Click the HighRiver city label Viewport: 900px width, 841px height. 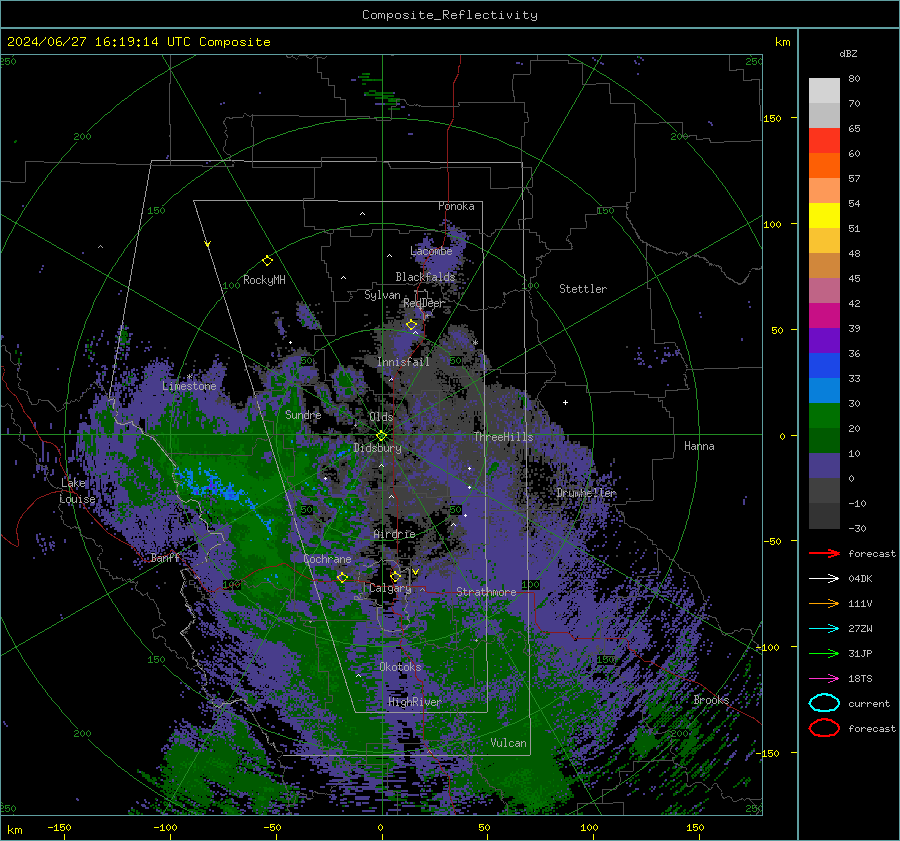pyautogui.click(x=414, y=702)
